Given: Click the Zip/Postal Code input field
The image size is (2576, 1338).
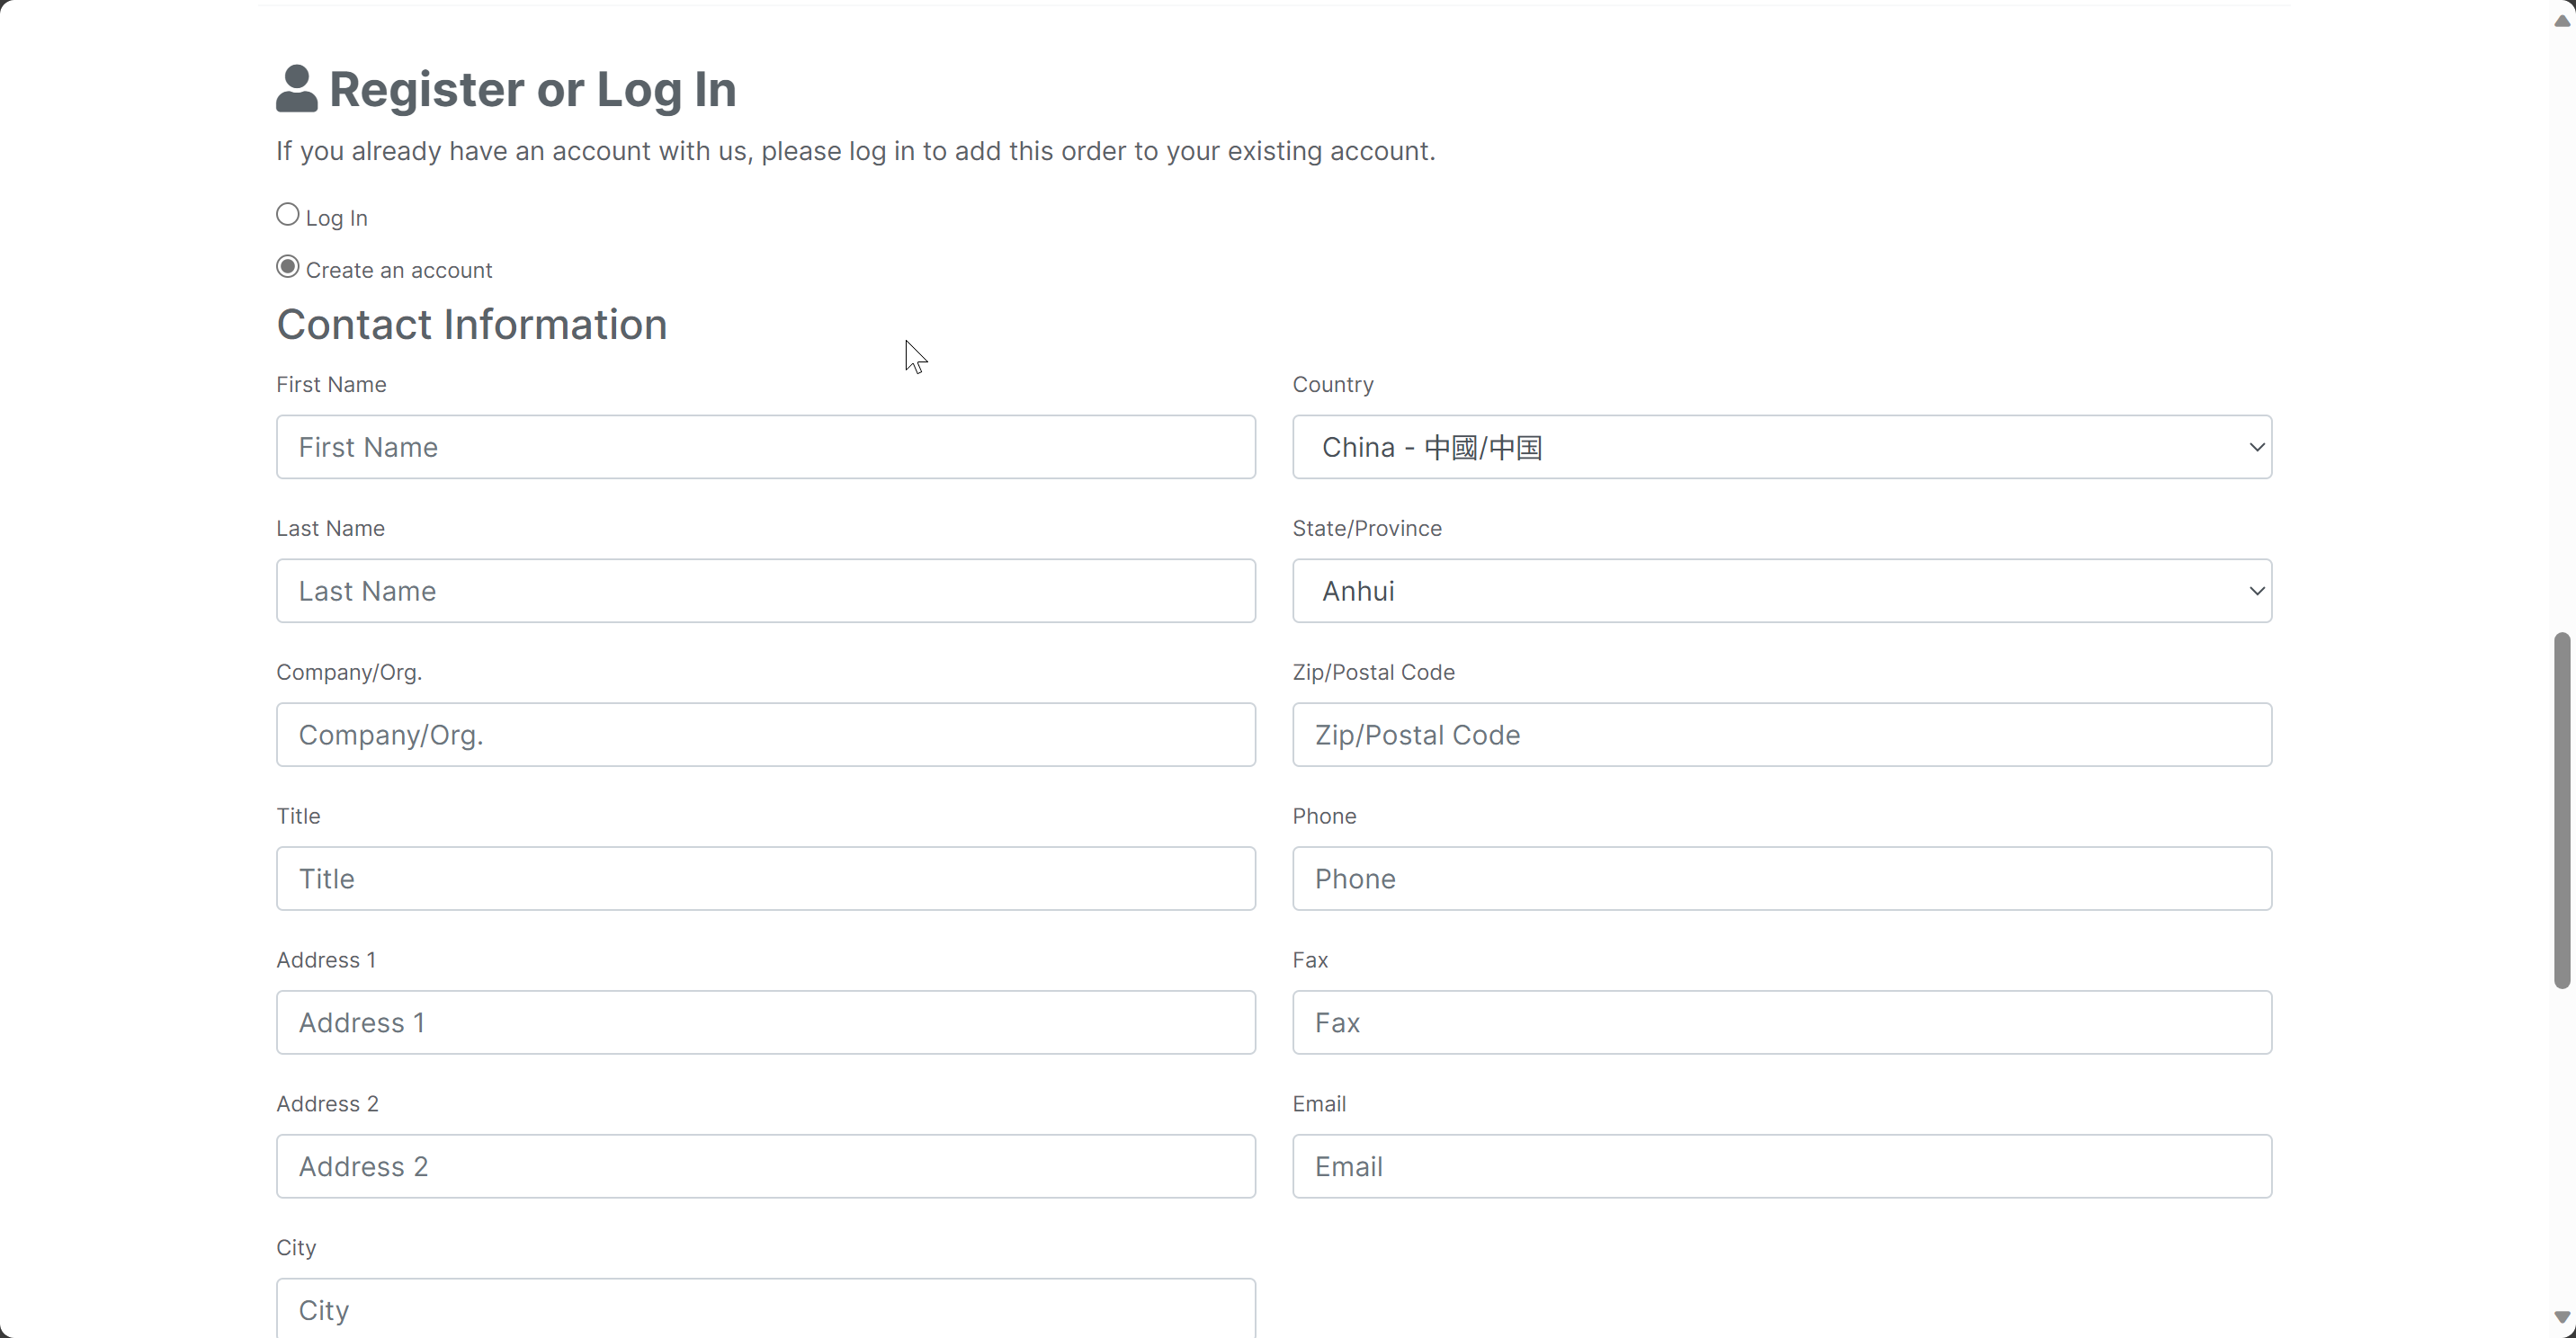Looking at the screenshot, I should pyautogui.click(x=1782, y=735).
